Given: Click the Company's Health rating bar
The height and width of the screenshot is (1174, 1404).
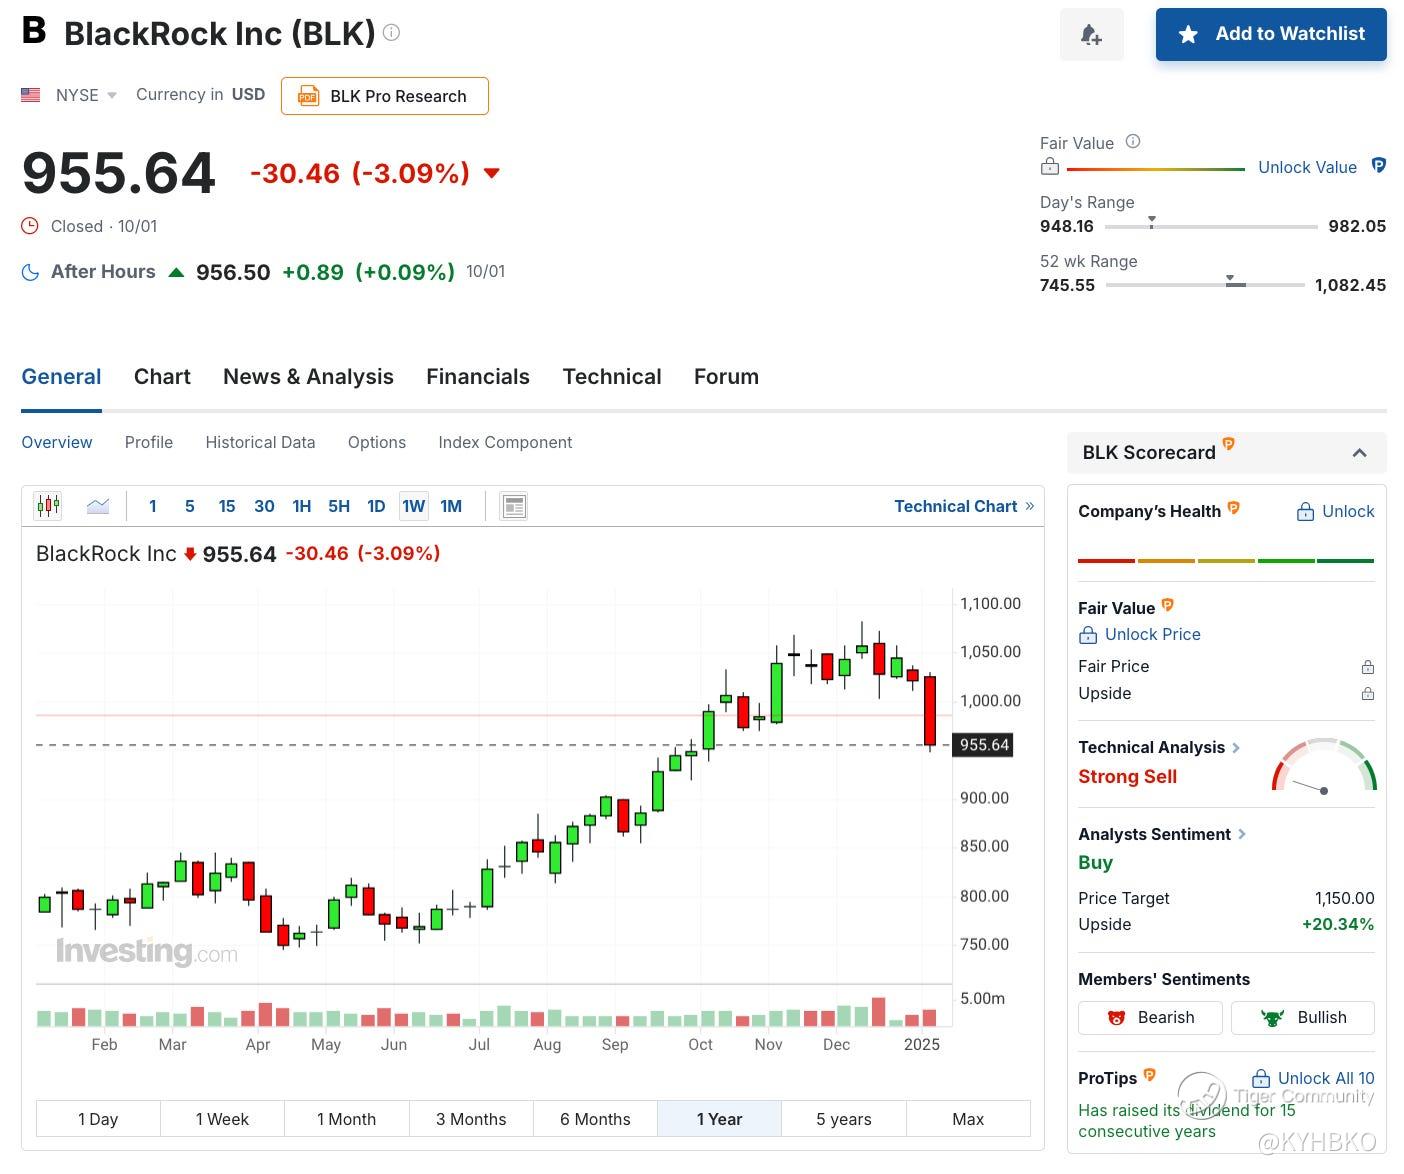Looking at the screenshot, I should [1226, 560].
